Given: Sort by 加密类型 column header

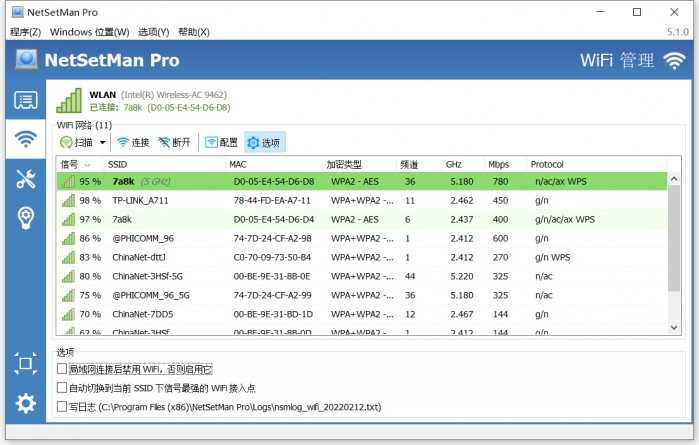Looking at the screenshot, I should pos(359,165).
